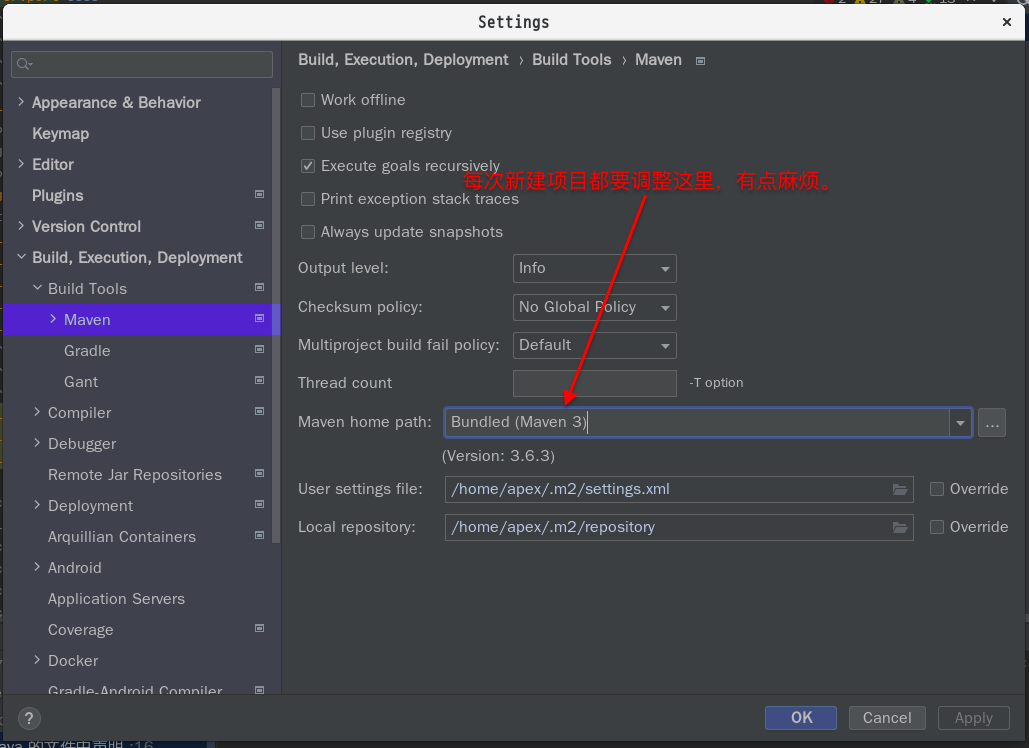Close the Settings dialog with X
Screen dimensions: 1029x748
point(1007,22)
